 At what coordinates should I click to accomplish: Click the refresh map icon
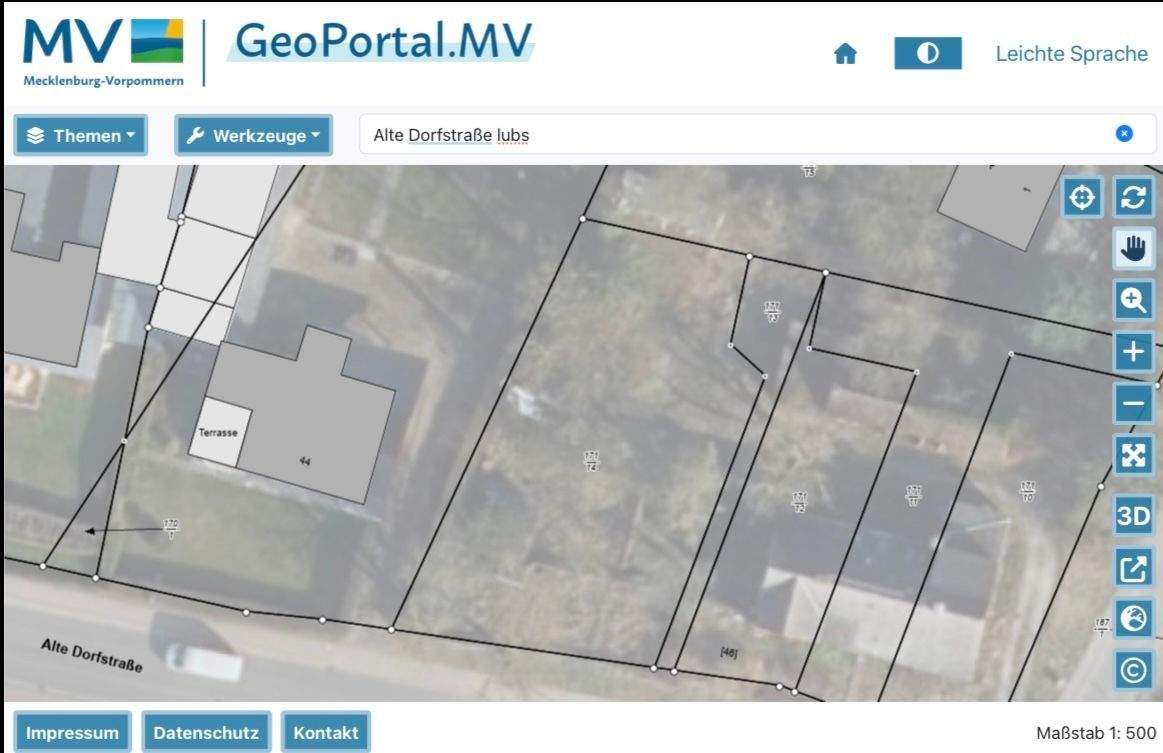click(1134, 198)
